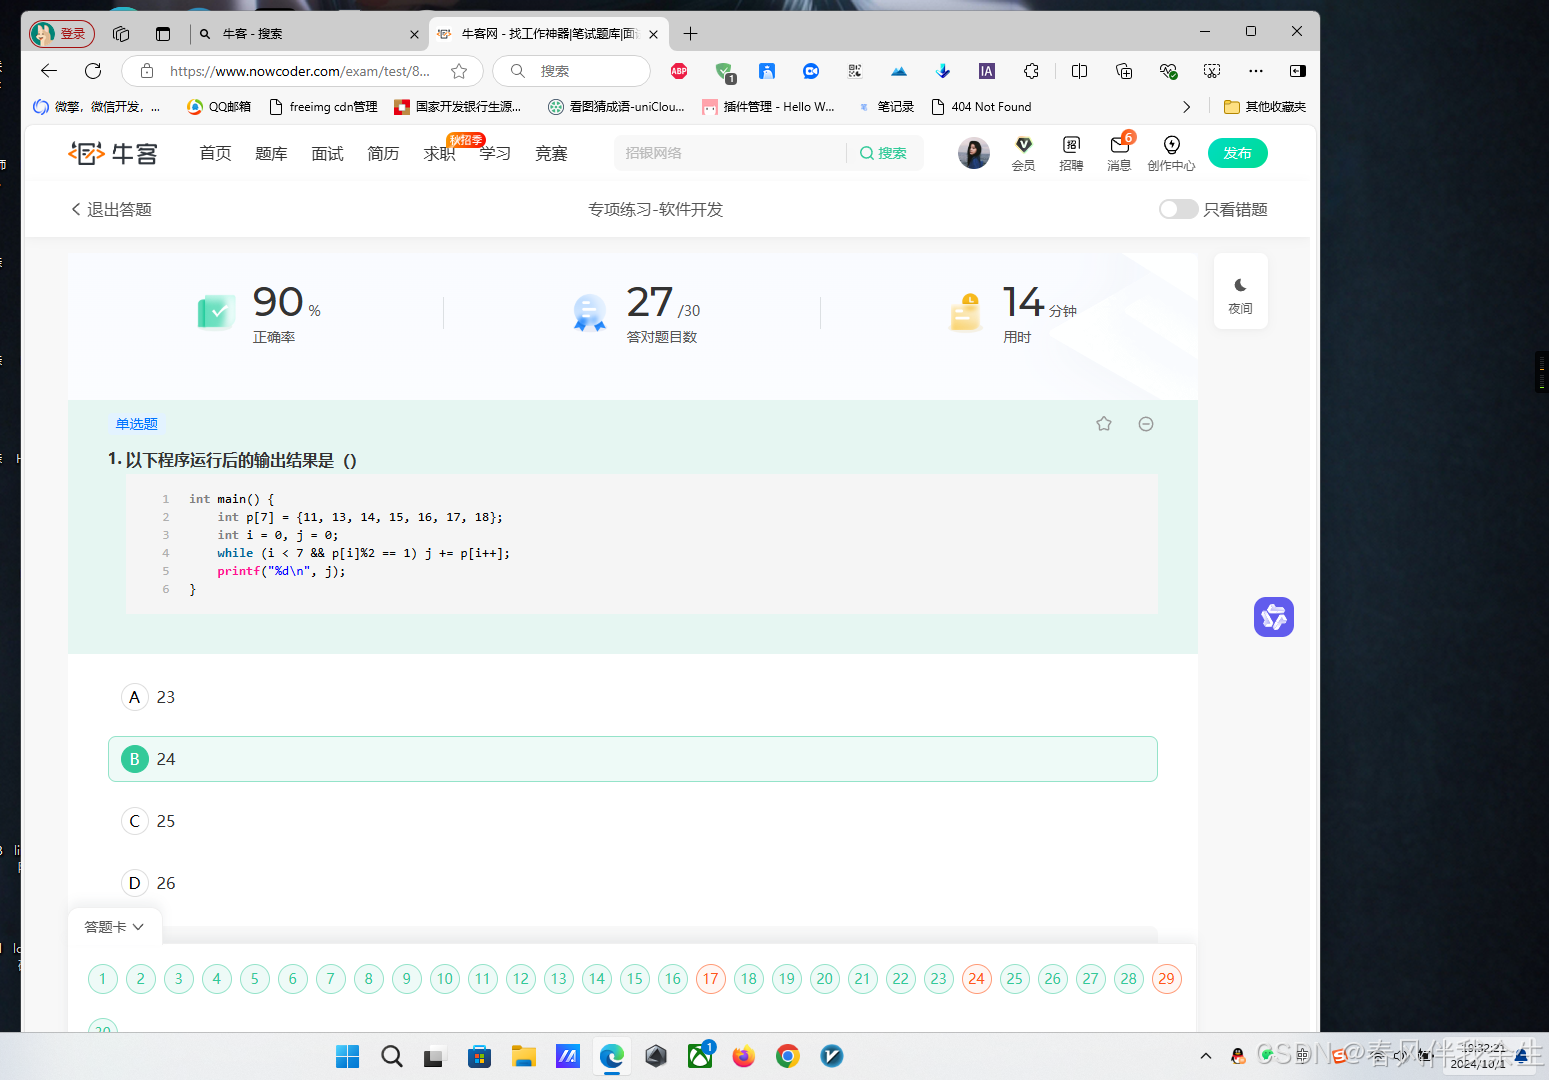Open the 简历 nav item
This screenshot has height=1080, width=1549.
click(x=383, y=153)
